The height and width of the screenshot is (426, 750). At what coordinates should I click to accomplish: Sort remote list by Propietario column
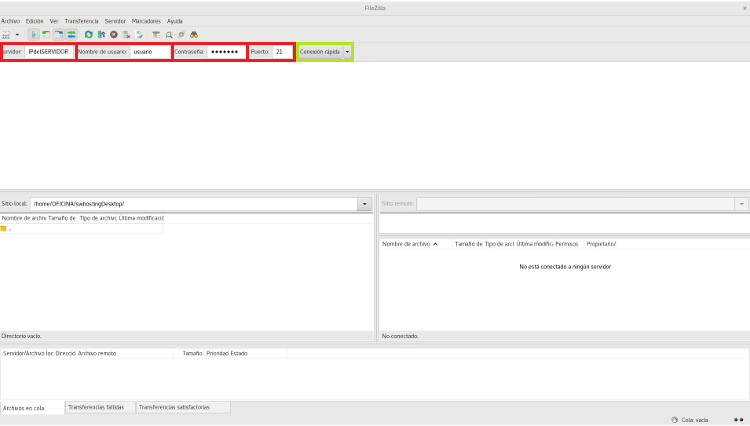601,244
